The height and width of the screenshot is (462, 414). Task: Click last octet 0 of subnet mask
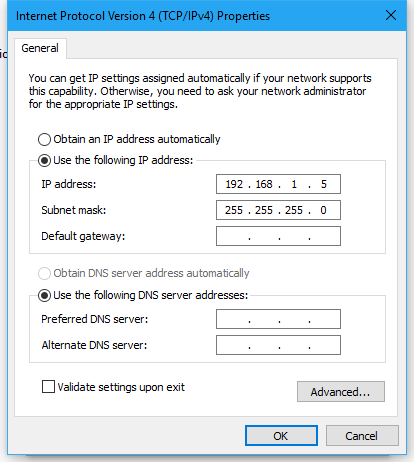(323, 210)
